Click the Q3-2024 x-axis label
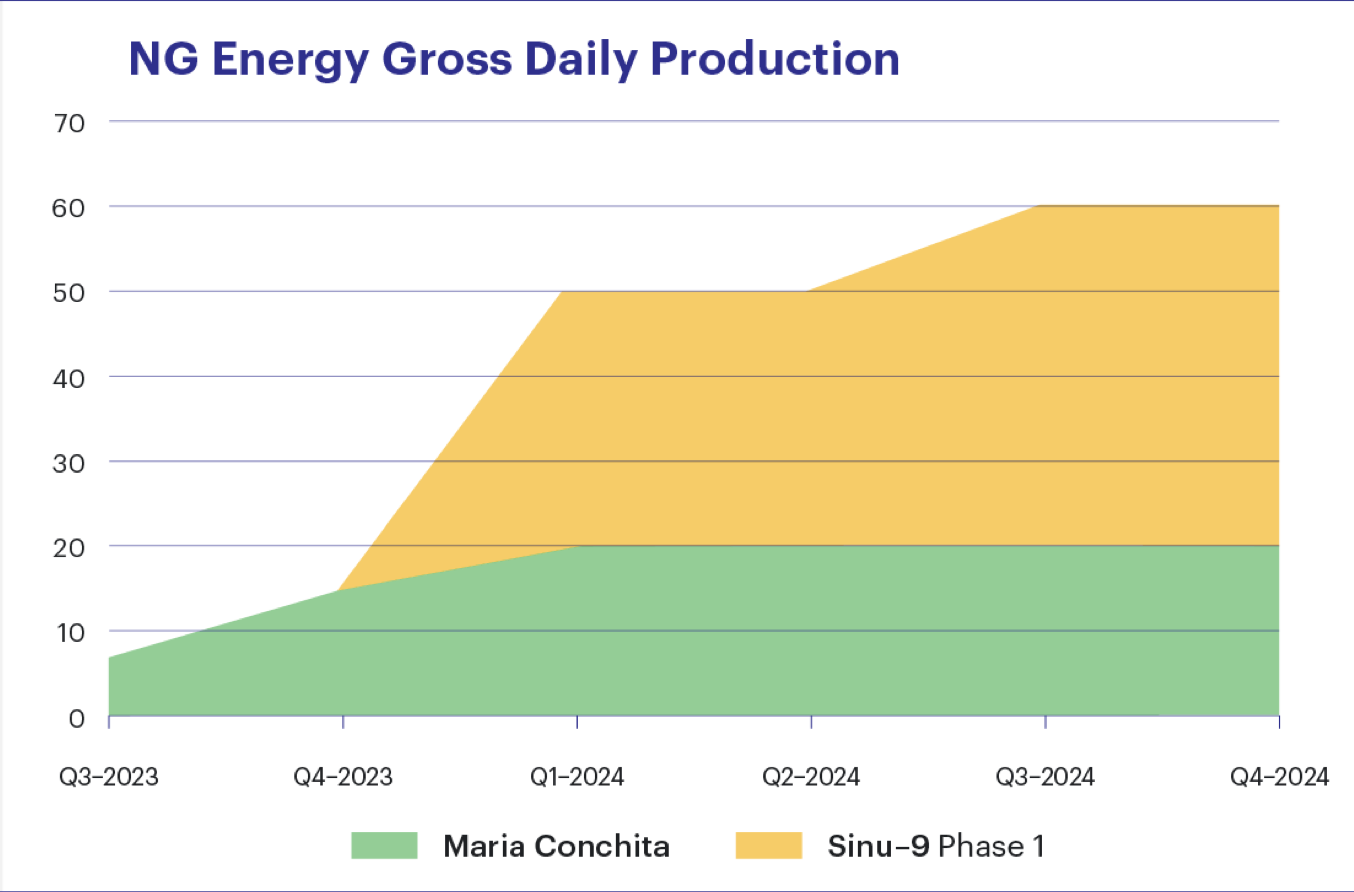Screen dimensions: 1354x892 tap(1045, 777)
